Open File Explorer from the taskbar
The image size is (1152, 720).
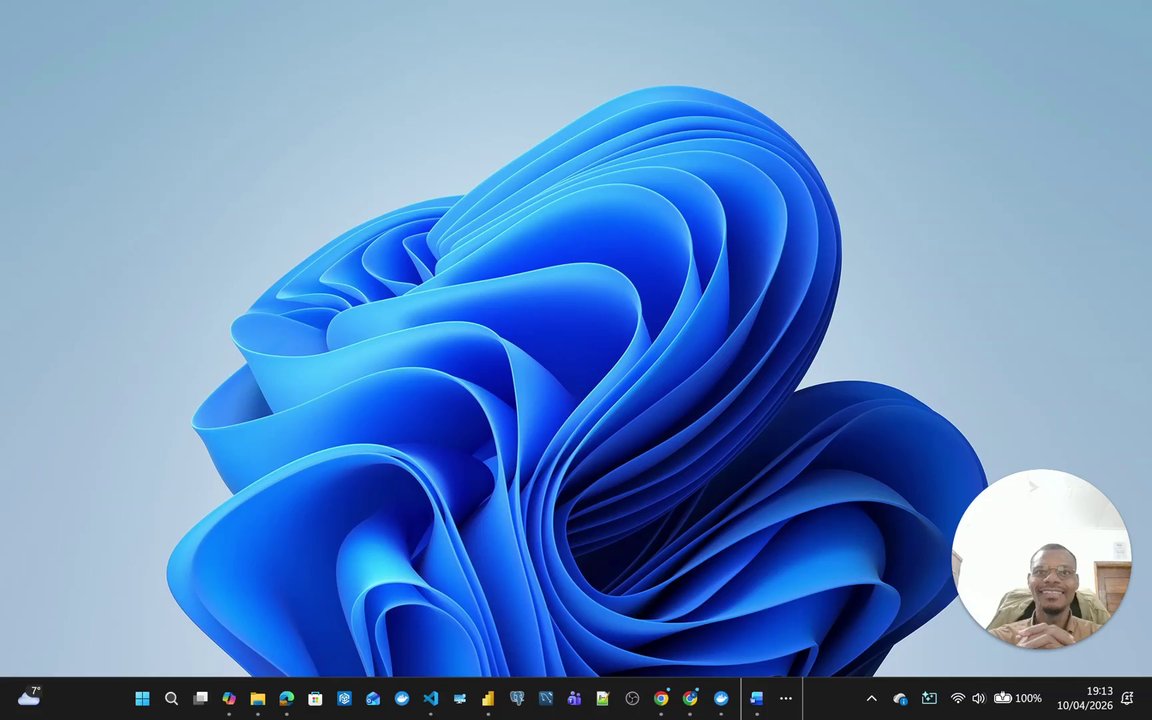click(257, 698)
